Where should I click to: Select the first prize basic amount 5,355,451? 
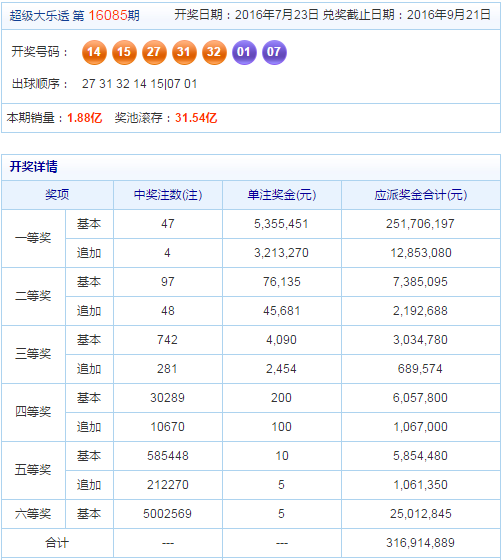pyautogui.click(x=281, y=224)
